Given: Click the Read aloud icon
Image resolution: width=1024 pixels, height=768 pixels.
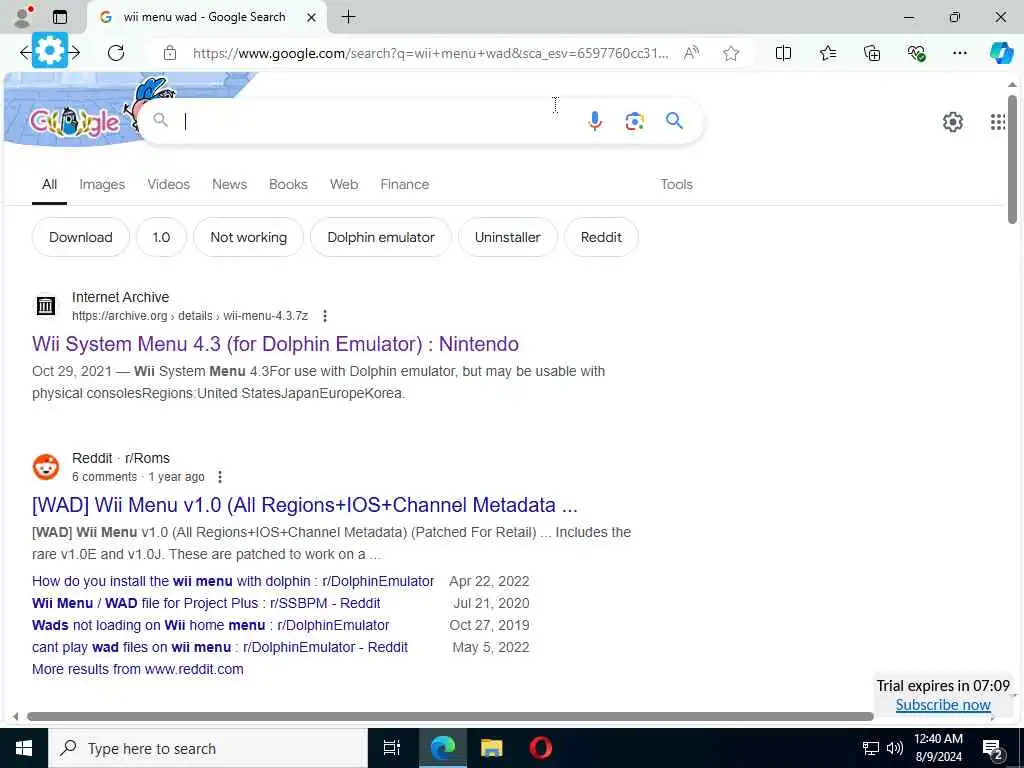Looking at the screenshot, I should [x=691, y=53].
